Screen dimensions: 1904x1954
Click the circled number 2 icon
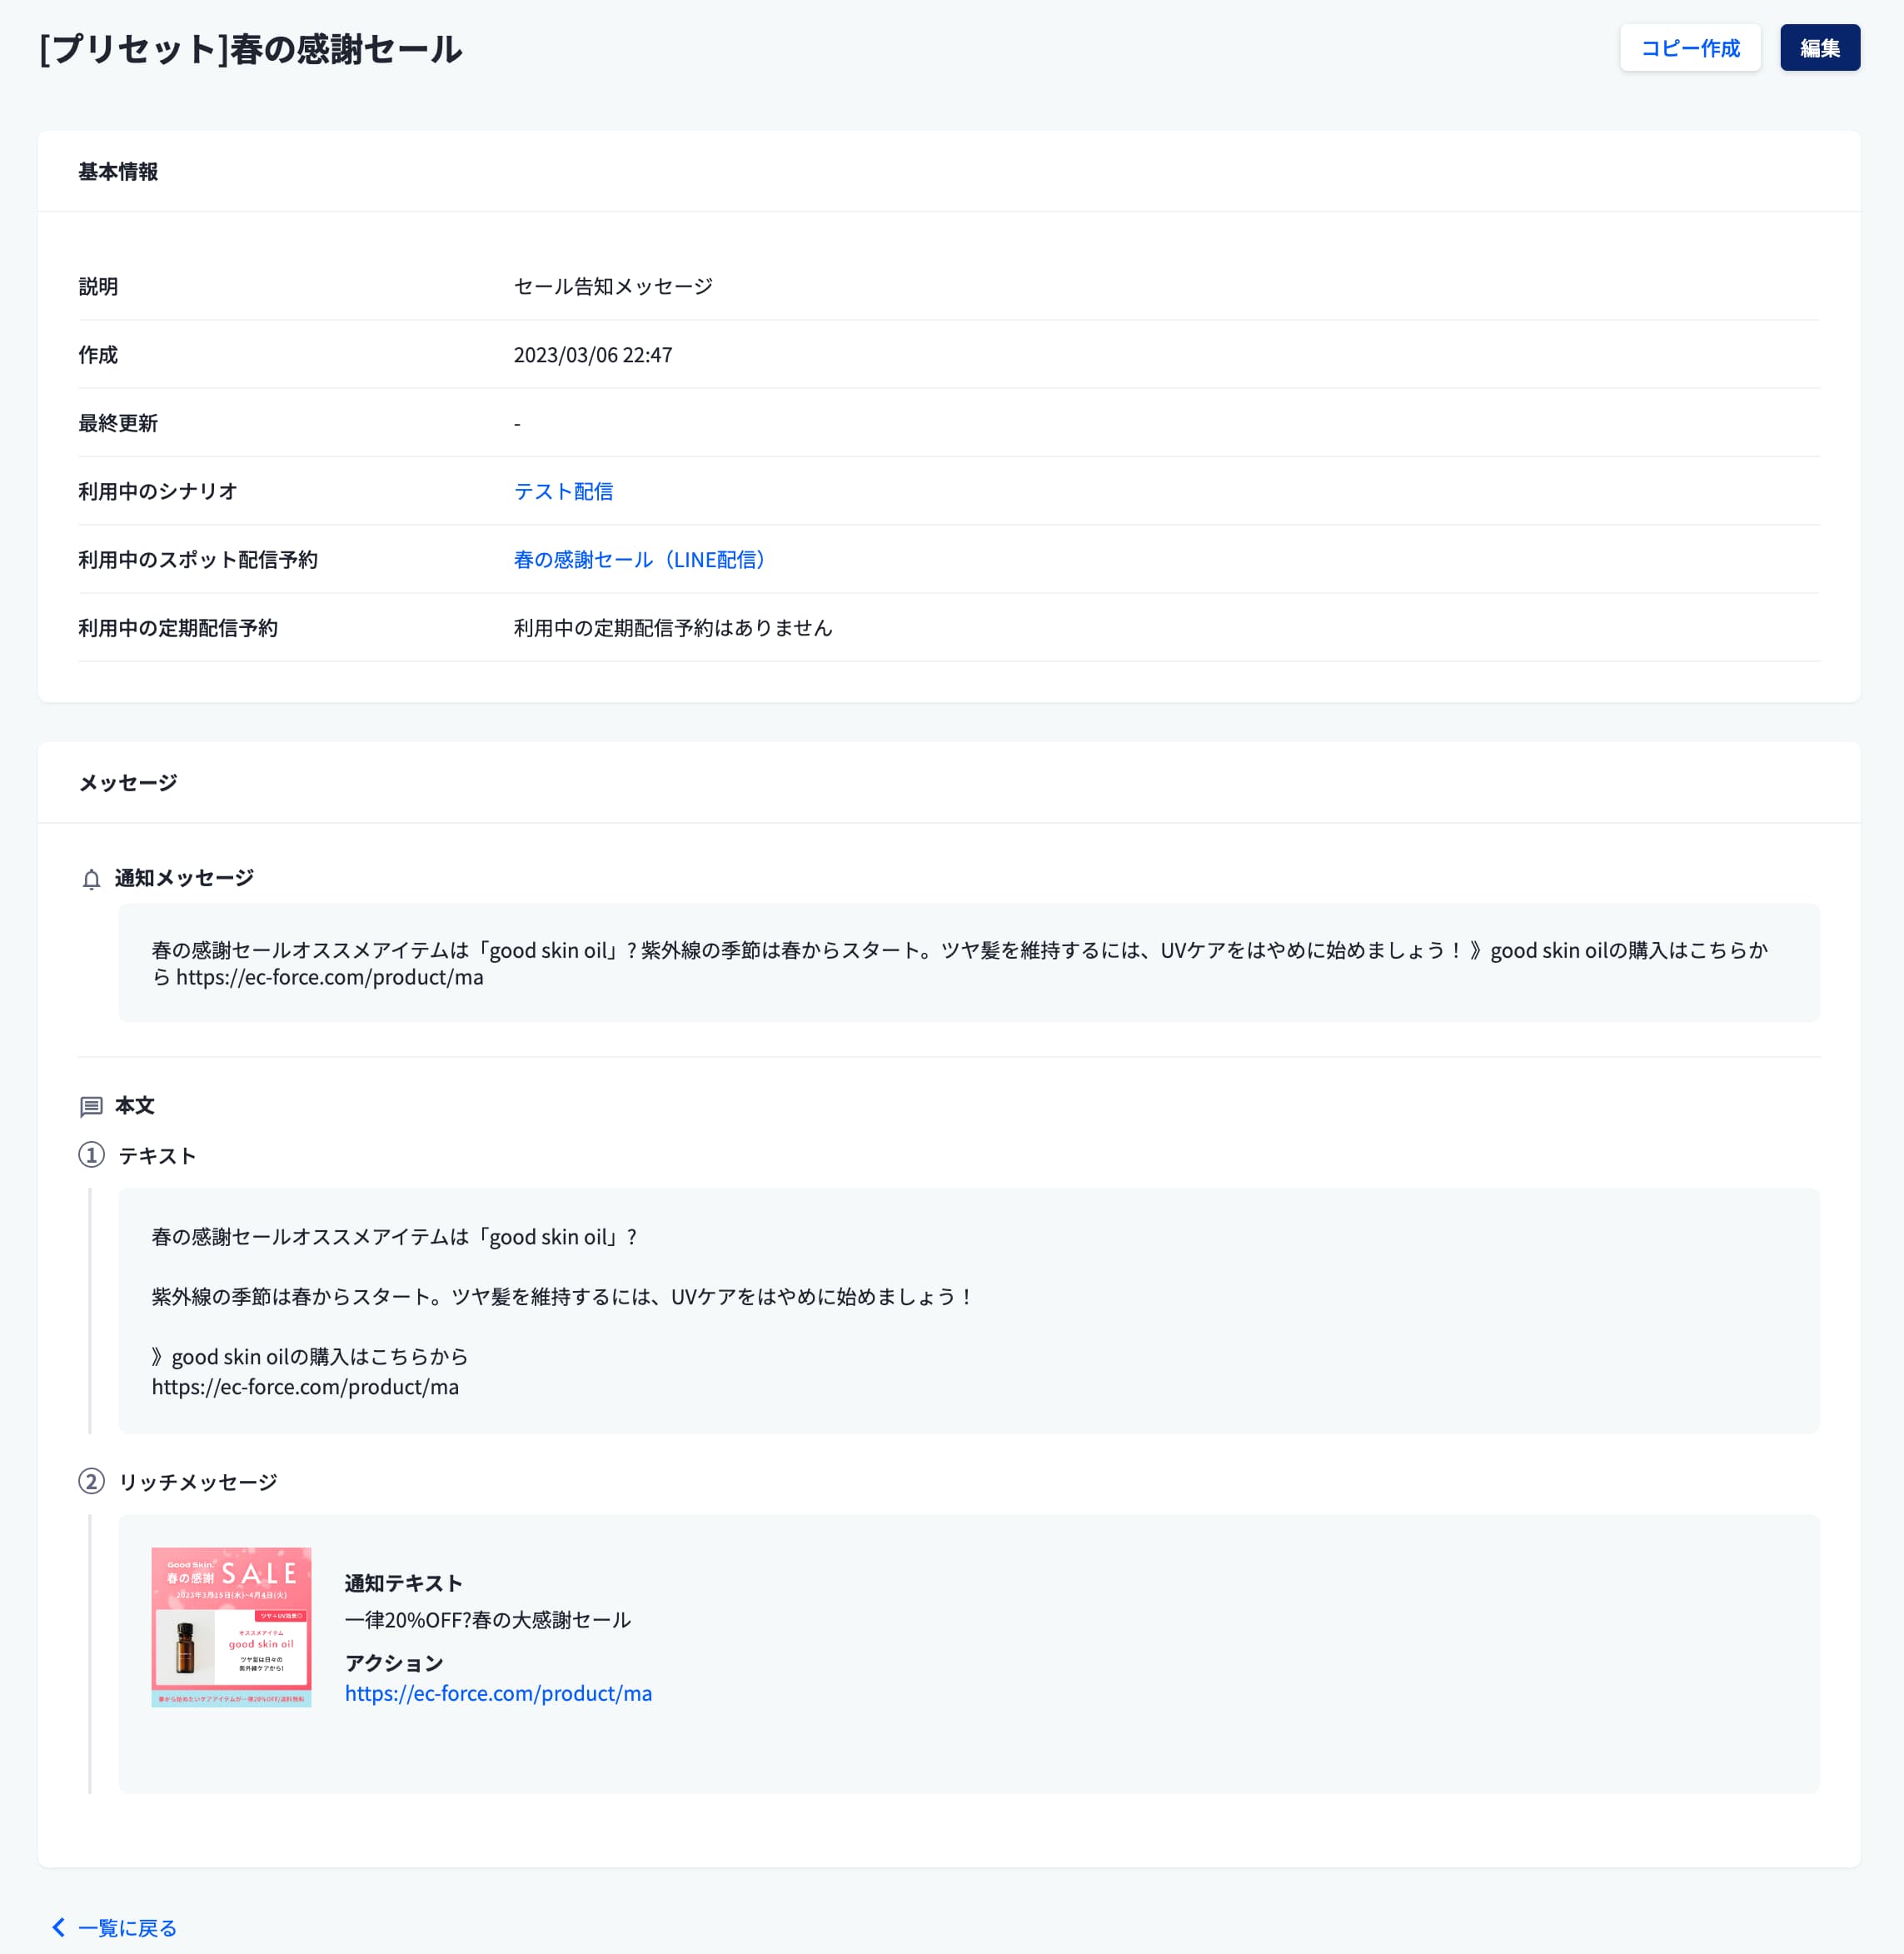pos(91,1481)
